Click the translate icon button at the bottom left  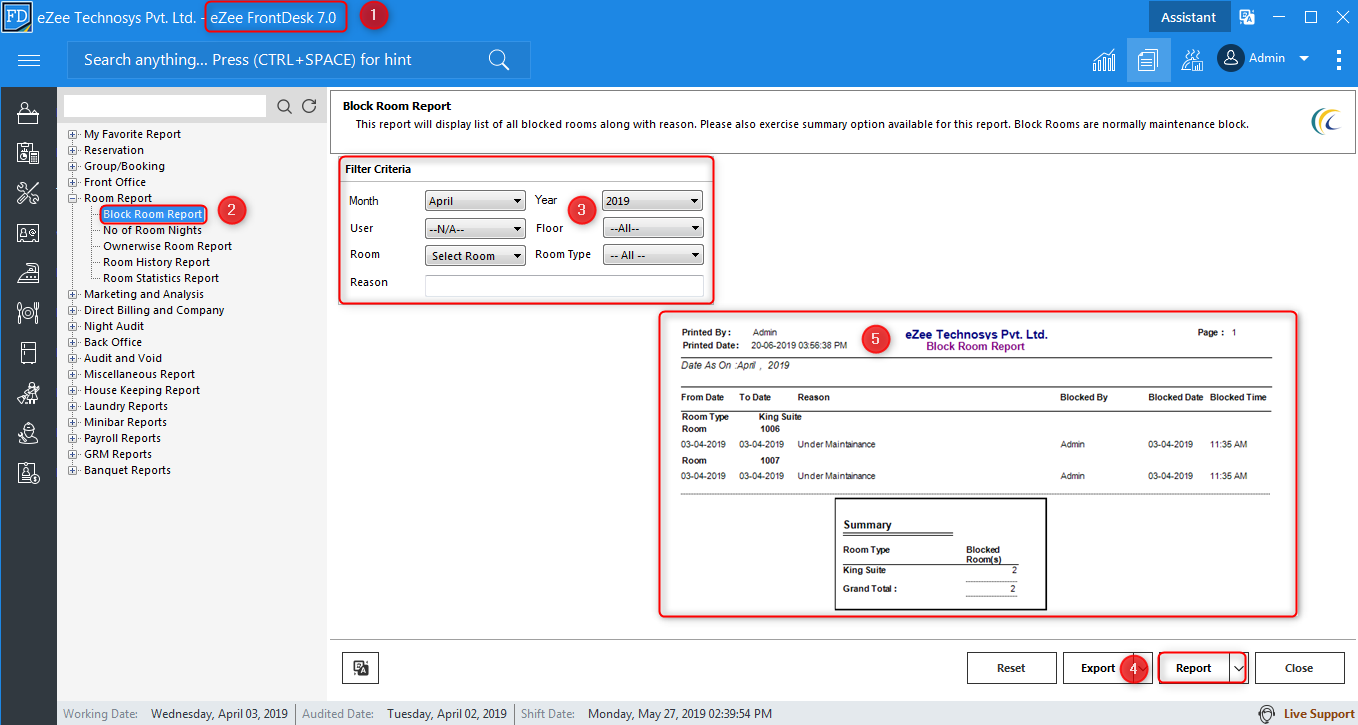(x=360, y=668)
